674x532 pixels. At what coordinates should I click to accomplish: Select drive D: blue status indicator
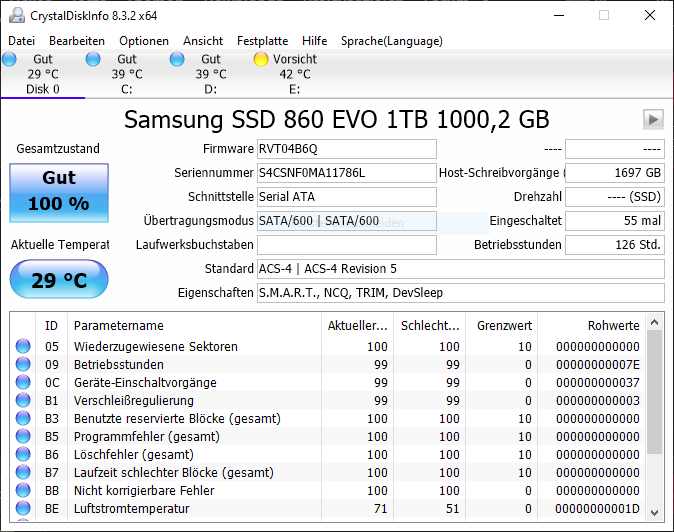[177, 59]
